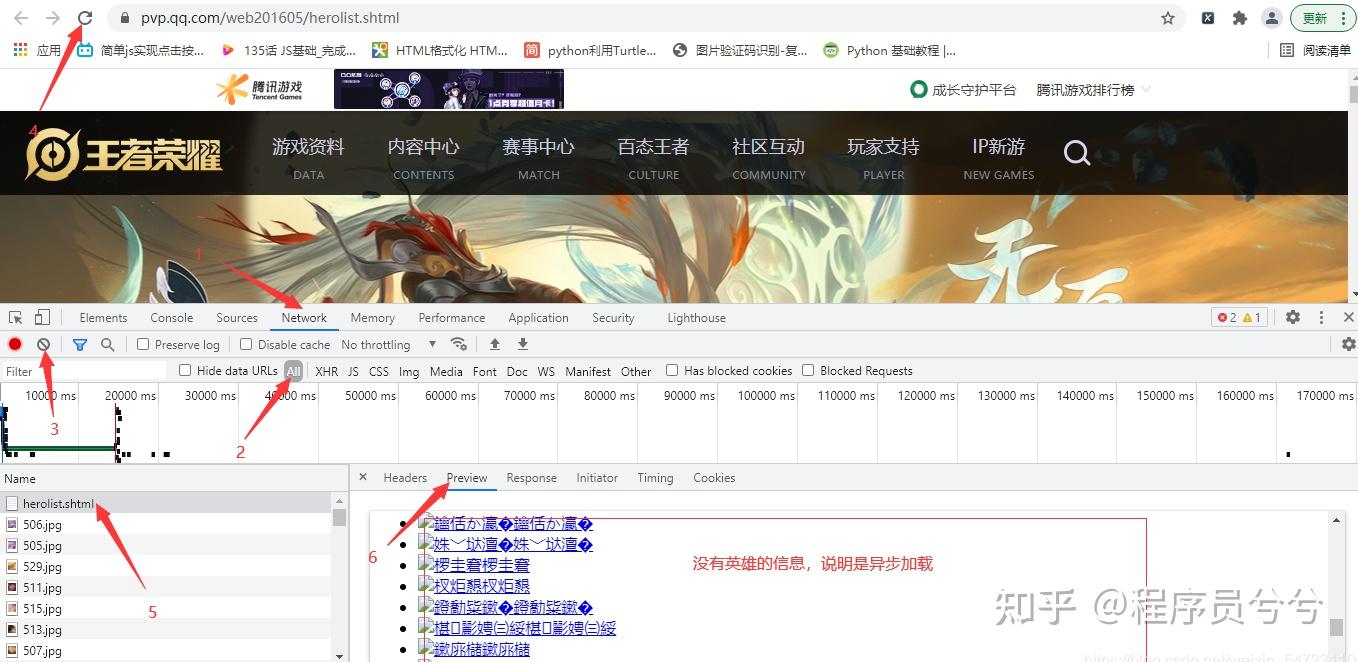The height and width of the screenshot is (662, 1358).
Task: Expand the 腾讯游戏排行榜 dropdown
Action: (x=1094, y=90)
